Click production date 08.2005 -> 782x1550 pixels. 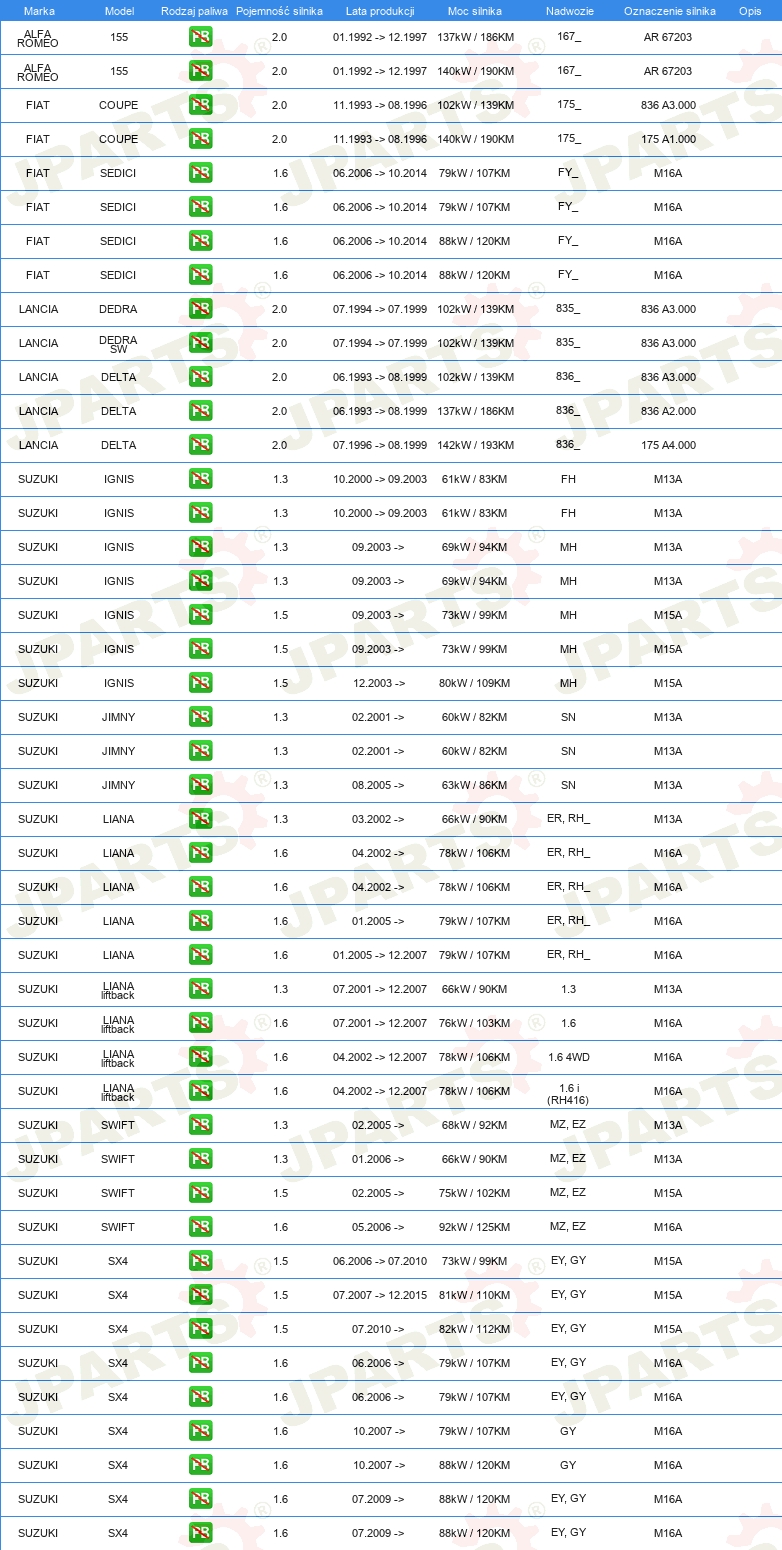[x=378, y=785]
